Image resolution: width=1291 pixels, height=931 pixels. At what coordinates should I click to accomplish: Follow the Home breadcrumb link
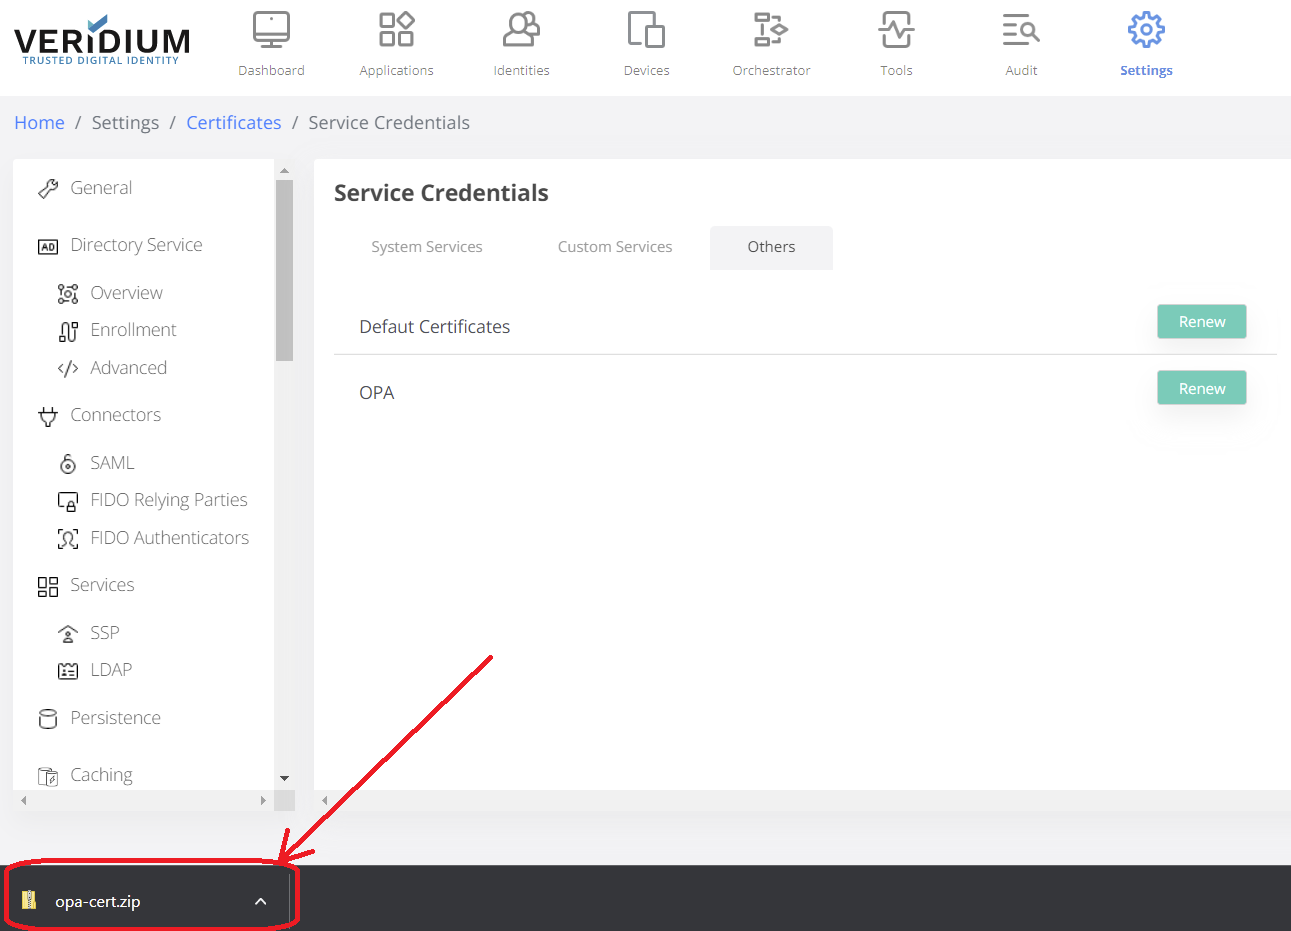[39, 123]
